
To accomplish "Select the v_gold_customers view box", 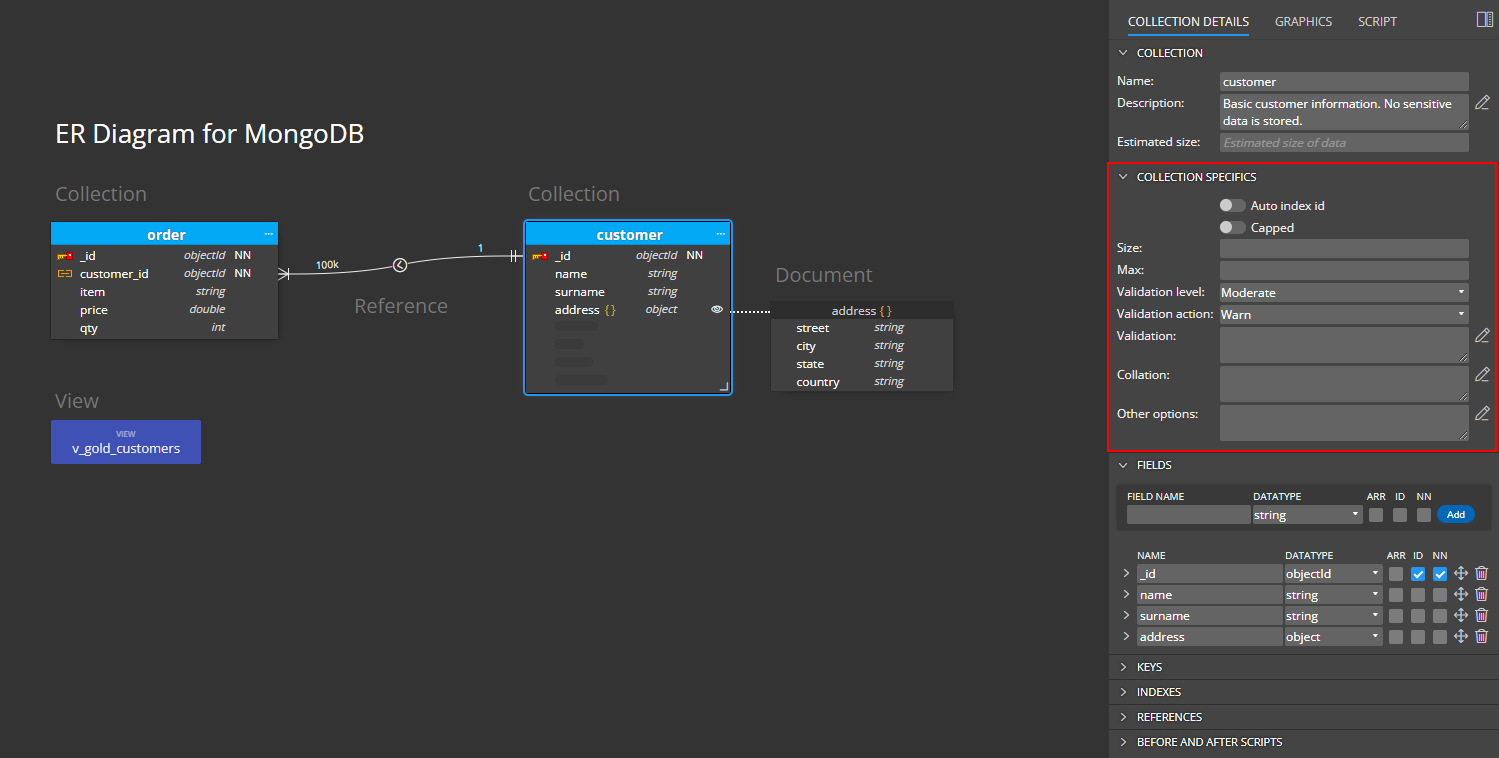I will coord(126,442).
